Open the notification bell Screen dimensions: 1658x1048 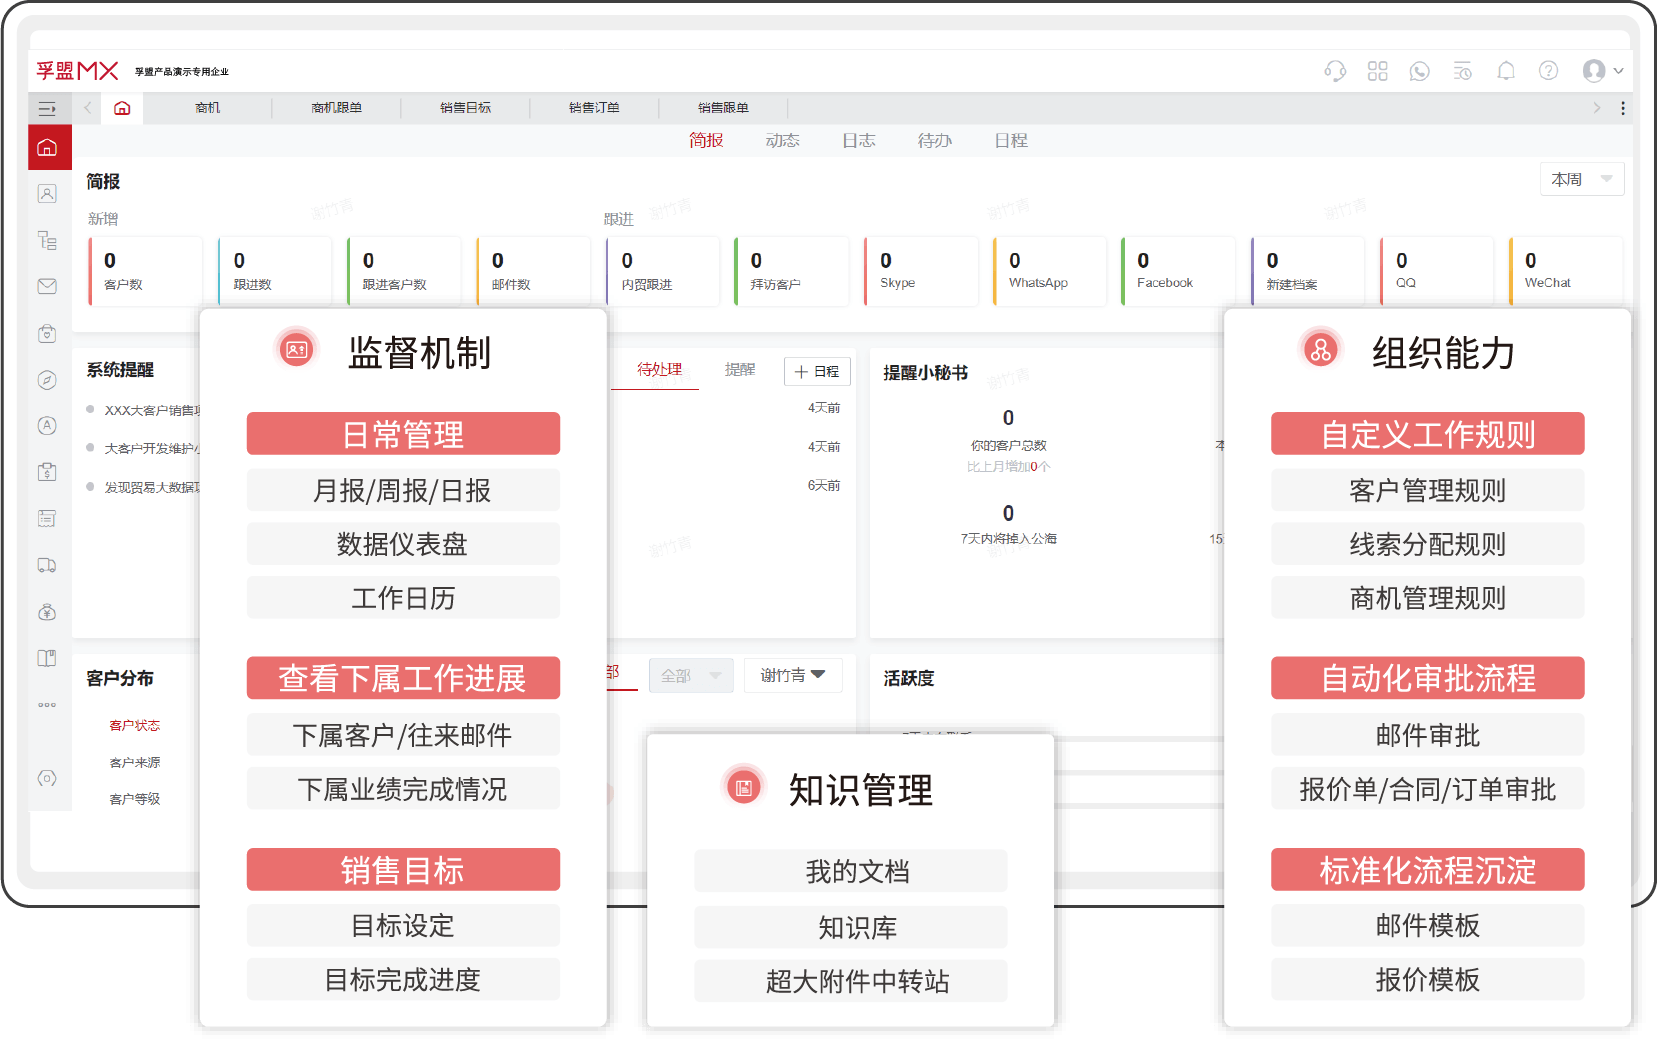(1506, 71)
